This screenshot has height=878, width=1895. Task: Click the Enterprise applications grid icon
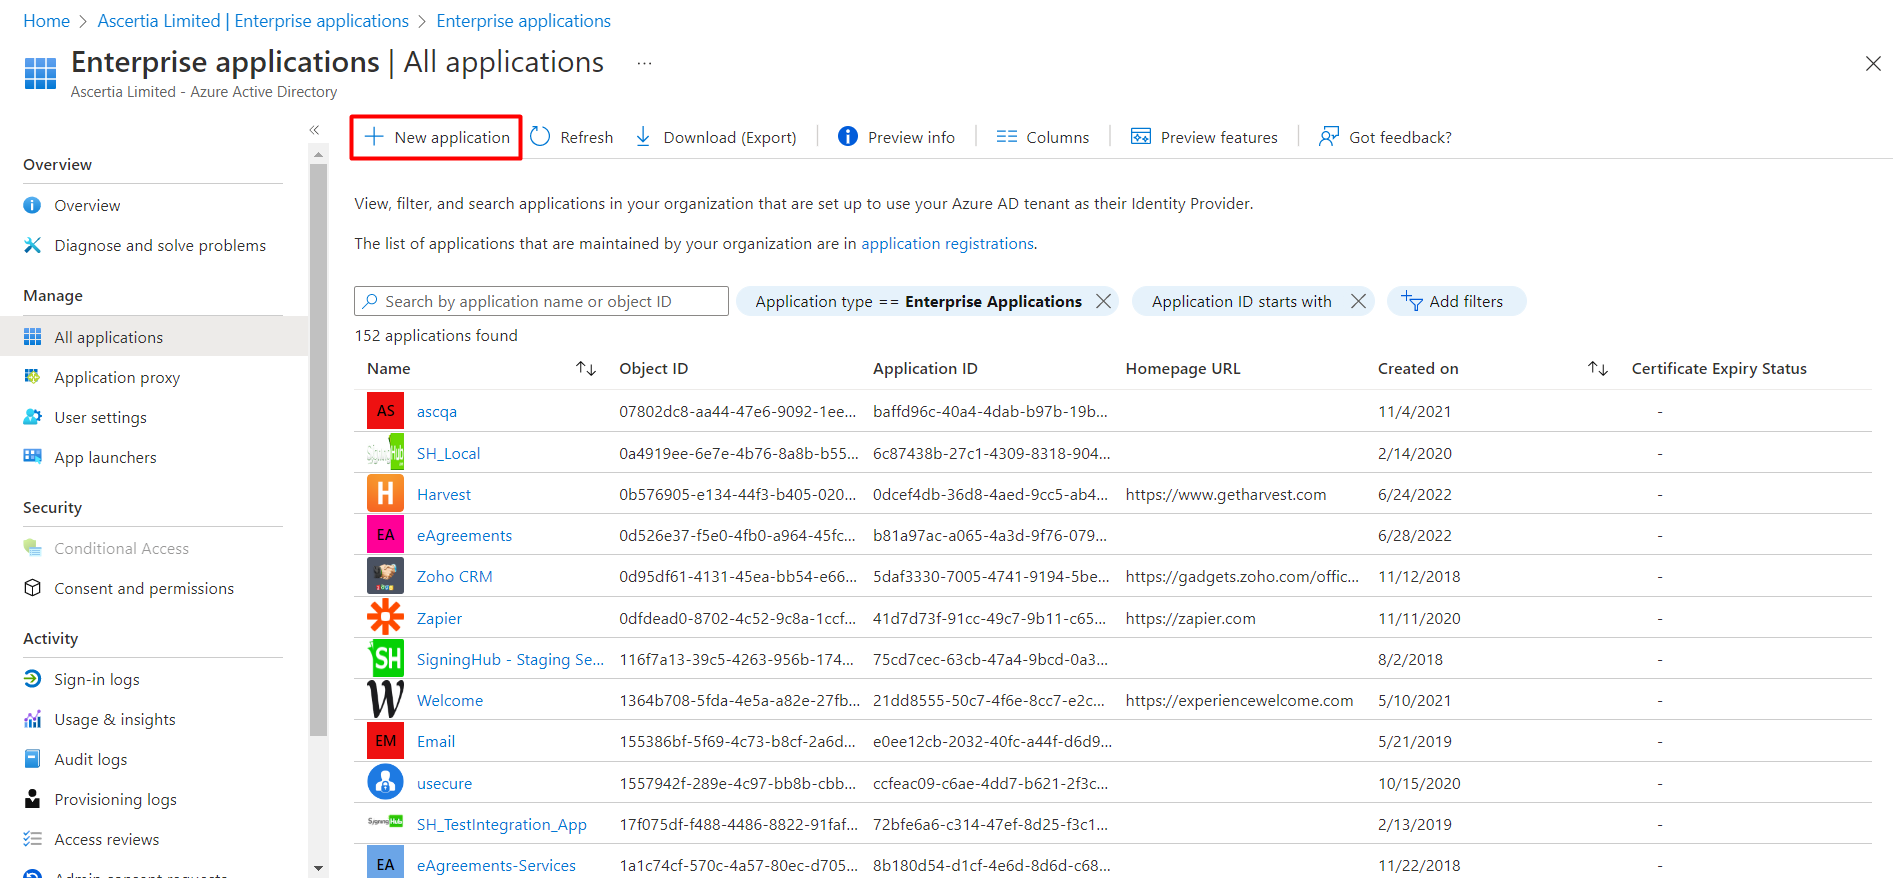tap(40, 73)
